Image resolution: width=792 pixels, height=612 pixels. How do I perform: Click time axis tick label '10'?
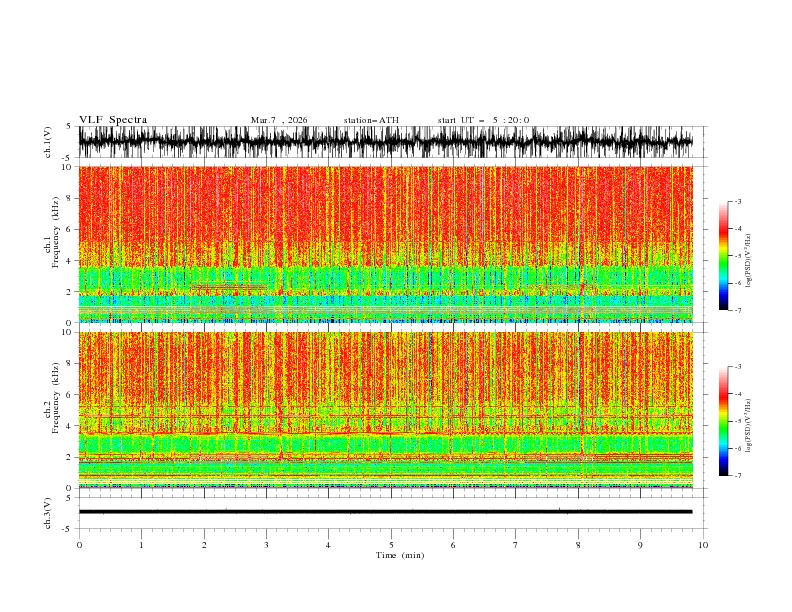click(x=703, y=545)
